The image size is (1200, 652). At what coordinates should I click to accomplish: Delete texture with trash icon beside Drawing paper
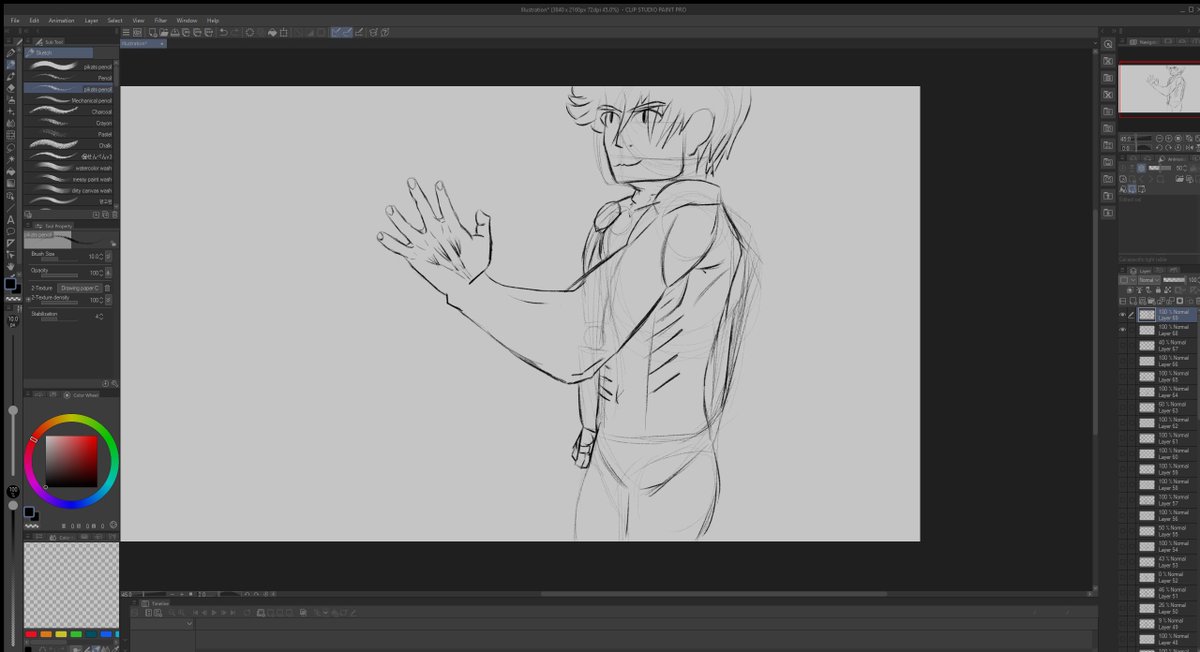108,288
